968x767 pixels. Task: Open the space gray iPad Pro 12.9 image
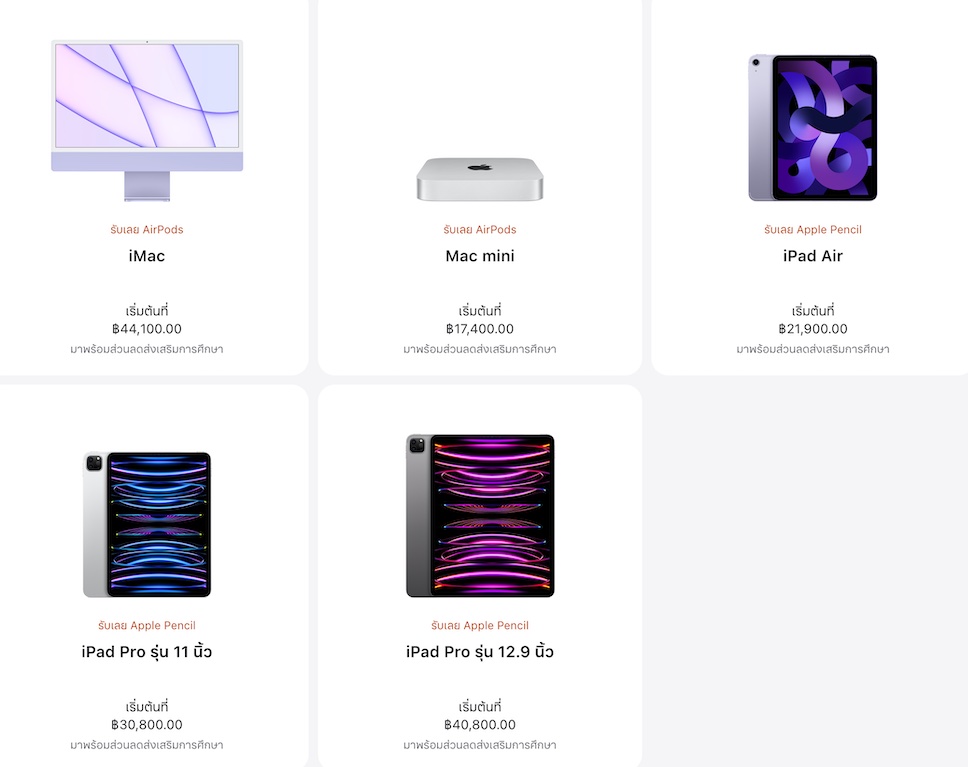480,516
